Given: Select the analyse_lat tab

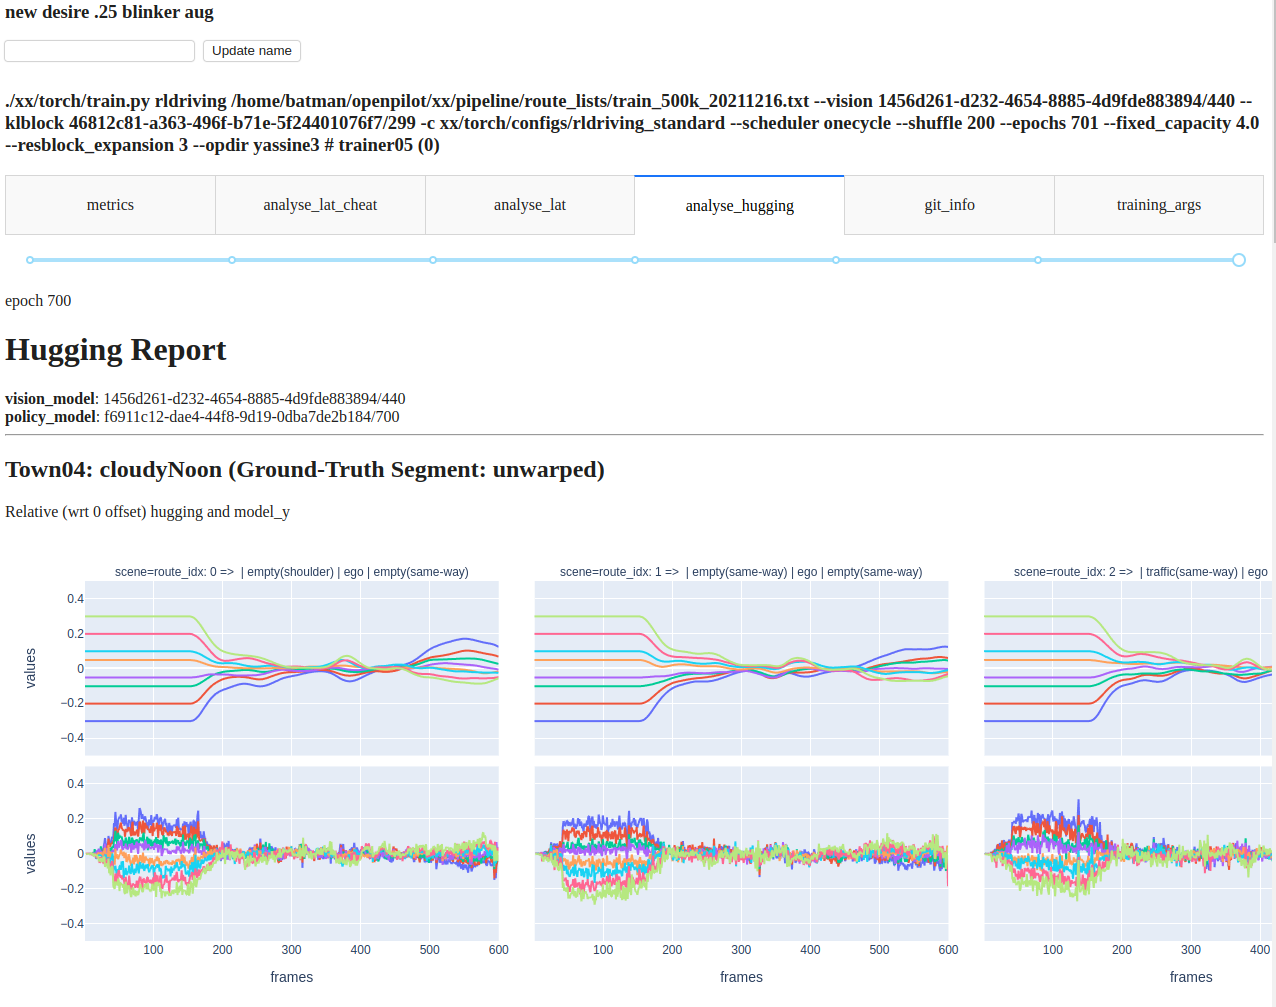Looking at the screenshot, I should click(530, 205).
